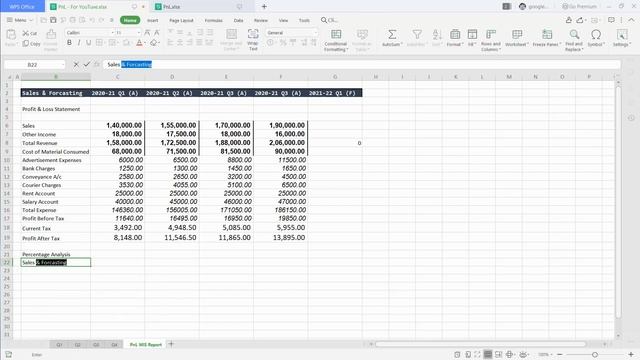Click the red font color button
The width and height of the screenshot is (640, 360).
click(x=139, y=43)
